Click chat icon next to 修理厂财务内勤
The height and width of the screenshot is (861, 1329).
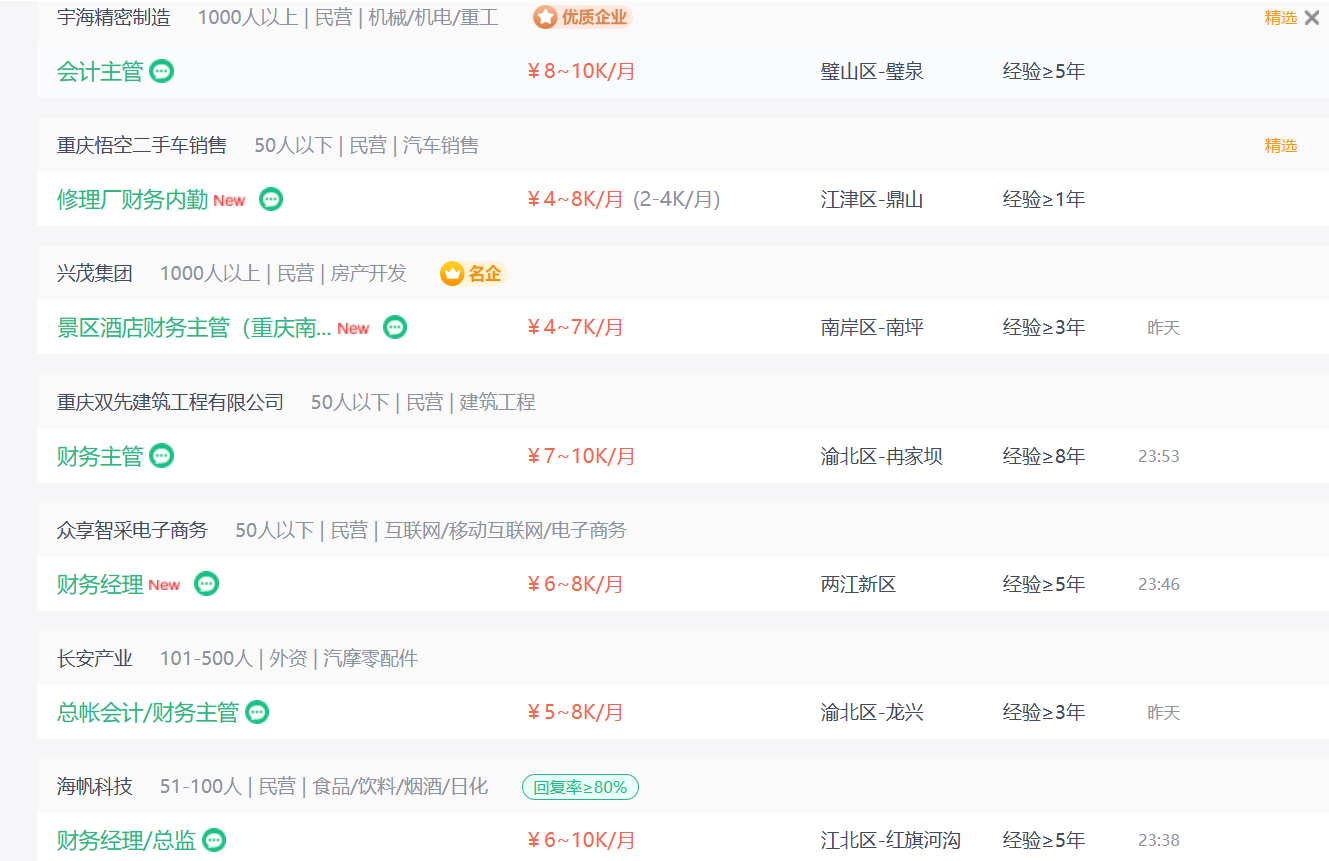coord(271,199)
